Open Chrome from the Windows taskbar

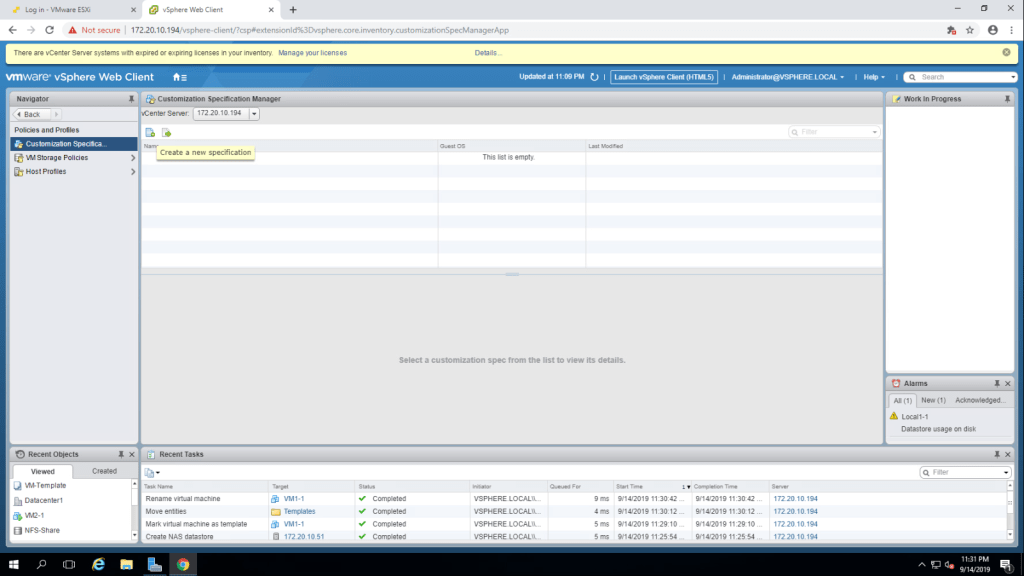(x=183, y=564)
